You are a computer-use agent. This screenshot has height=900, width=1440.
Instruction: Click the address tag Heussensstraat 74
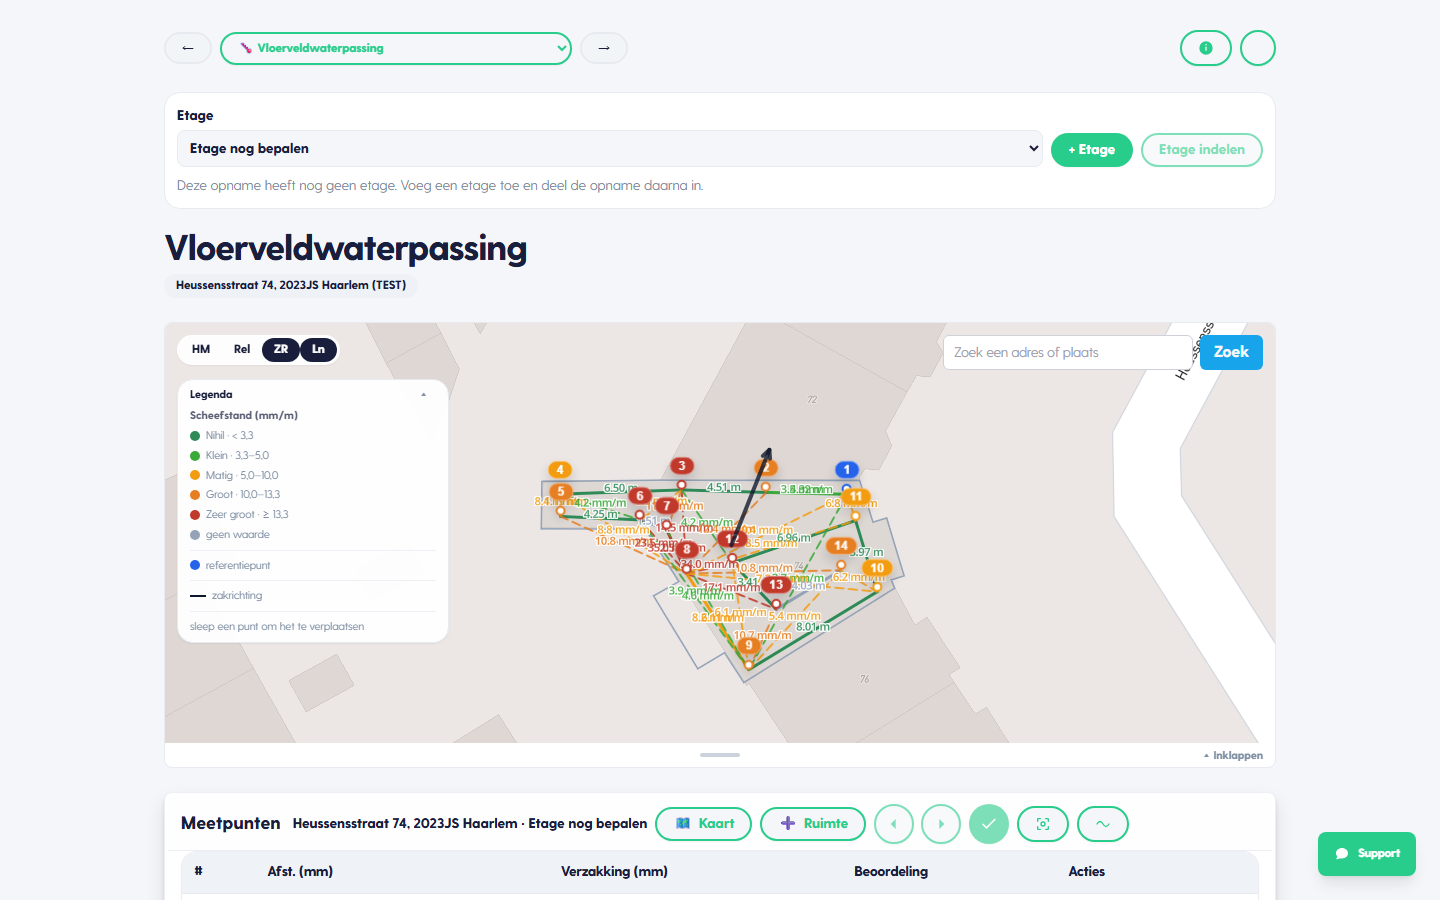[291, 285]
